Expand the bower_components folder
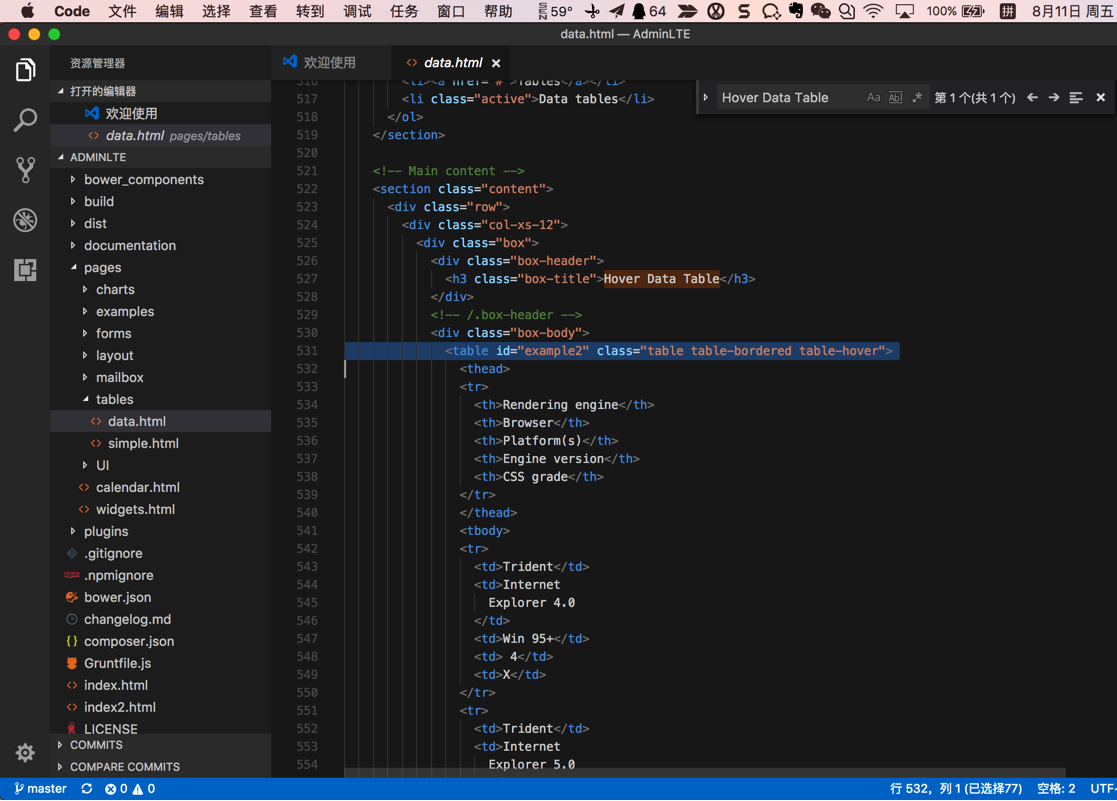This screenshot has width=1117, height=801. [143, 180]
